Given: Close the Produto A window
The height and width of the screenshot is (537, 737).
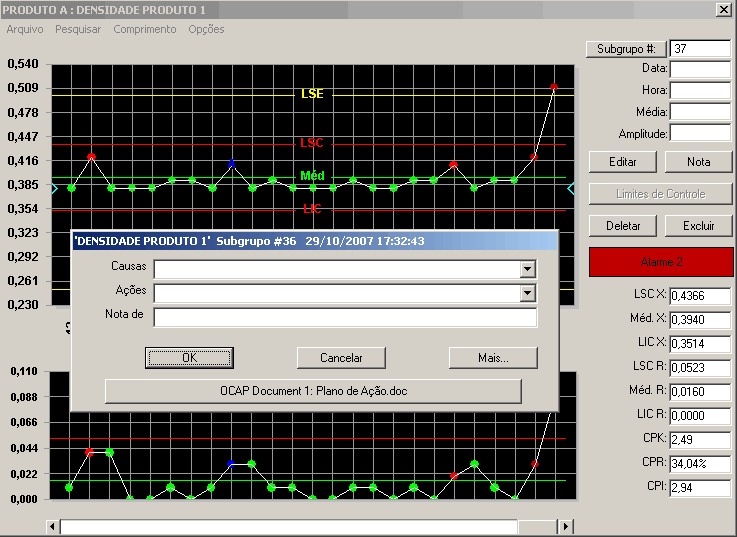Looking at the screenshot, I should coord(723,9).
